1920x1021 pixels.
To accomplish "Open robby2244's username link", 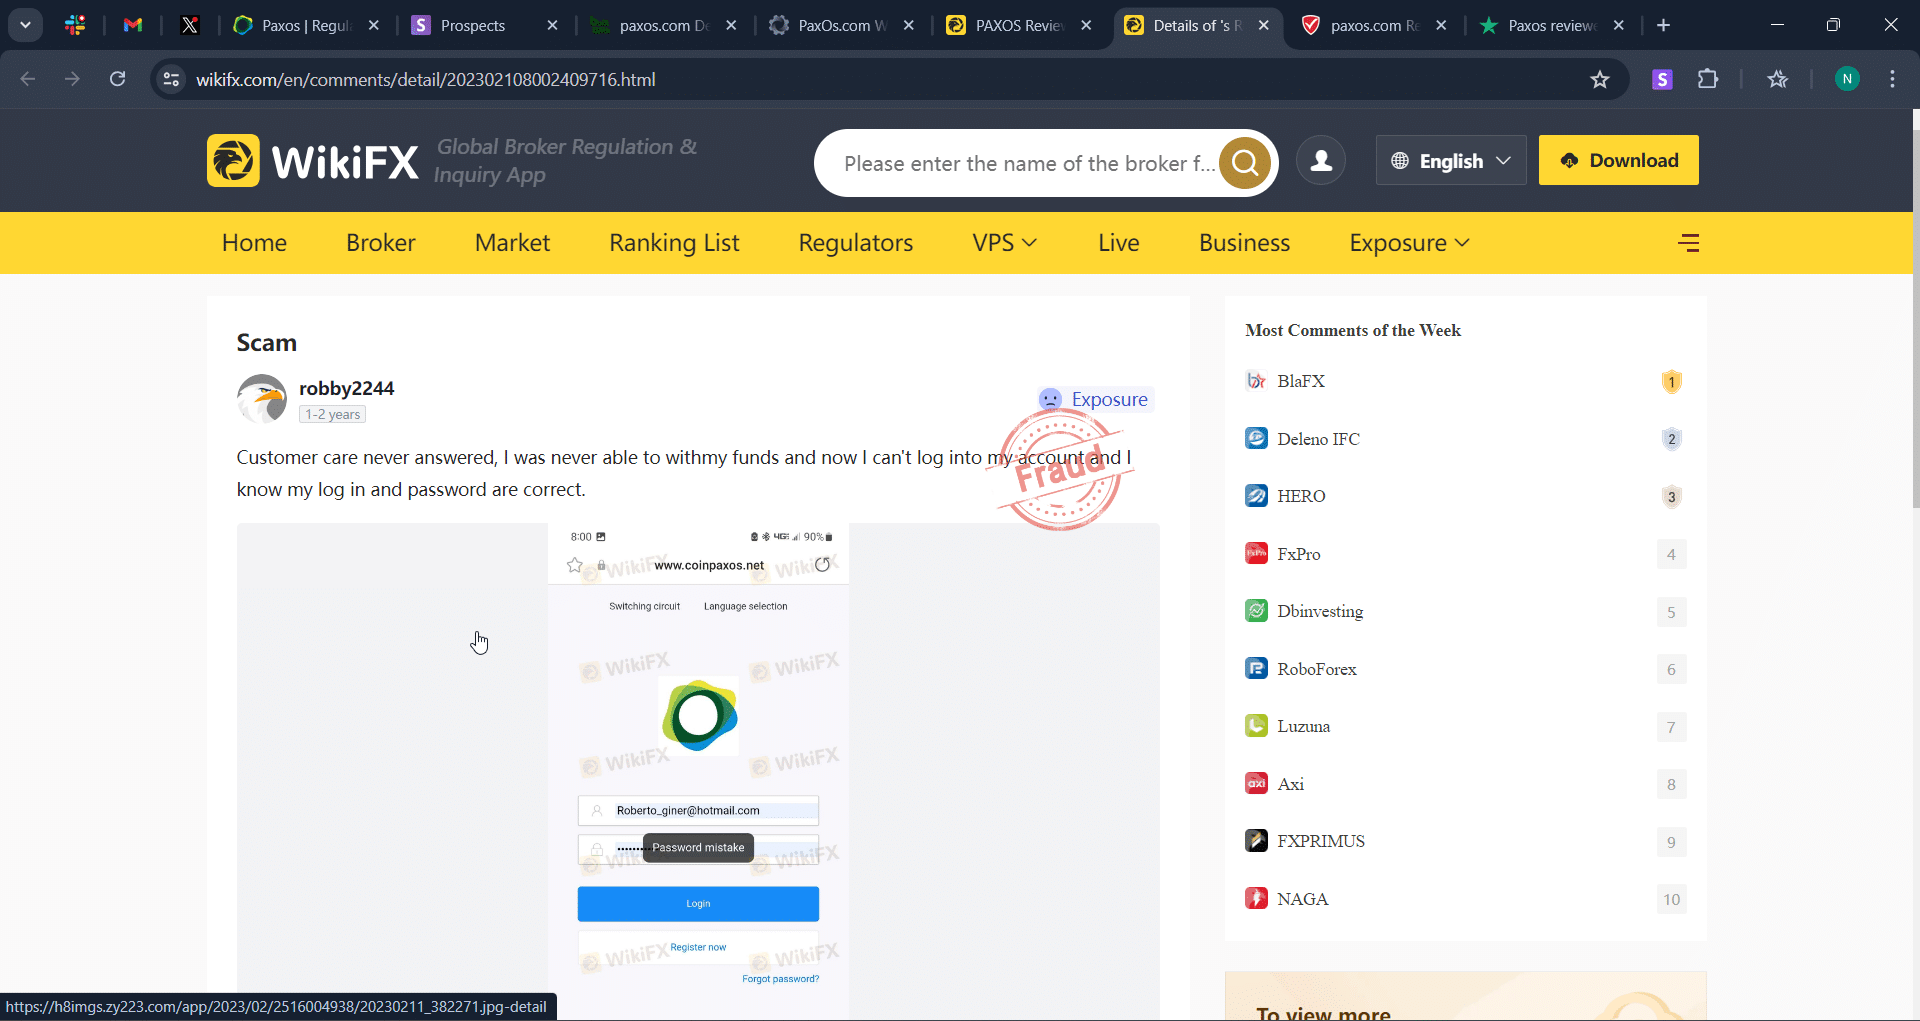I will [346, 388].
